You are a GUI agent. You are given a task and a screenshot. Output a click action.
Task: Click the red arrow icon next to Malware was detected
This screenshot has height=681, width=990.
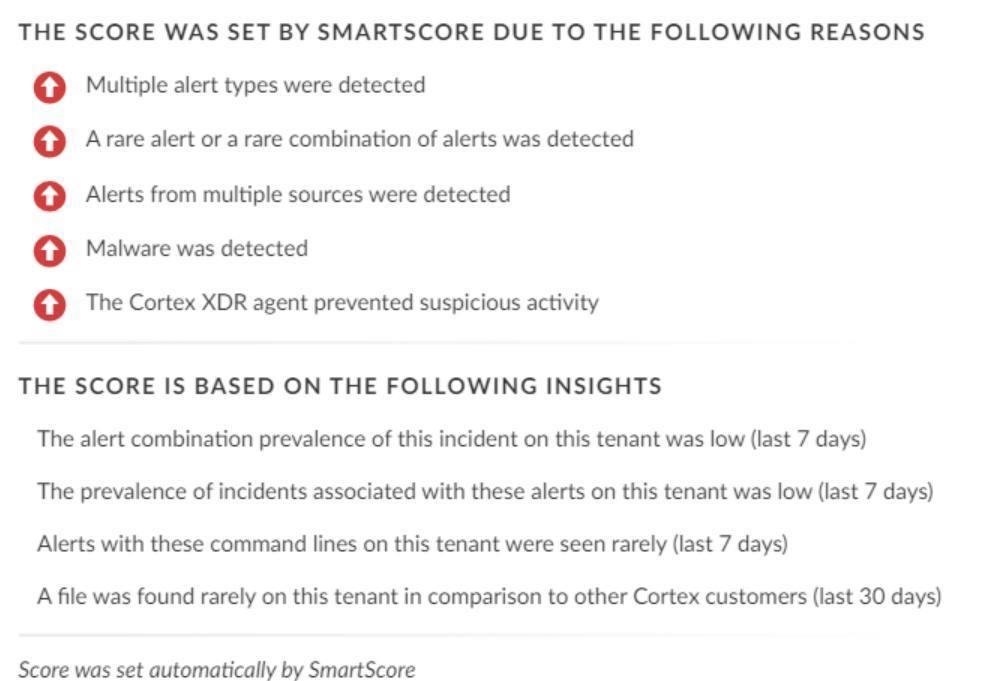pos(49,251)
